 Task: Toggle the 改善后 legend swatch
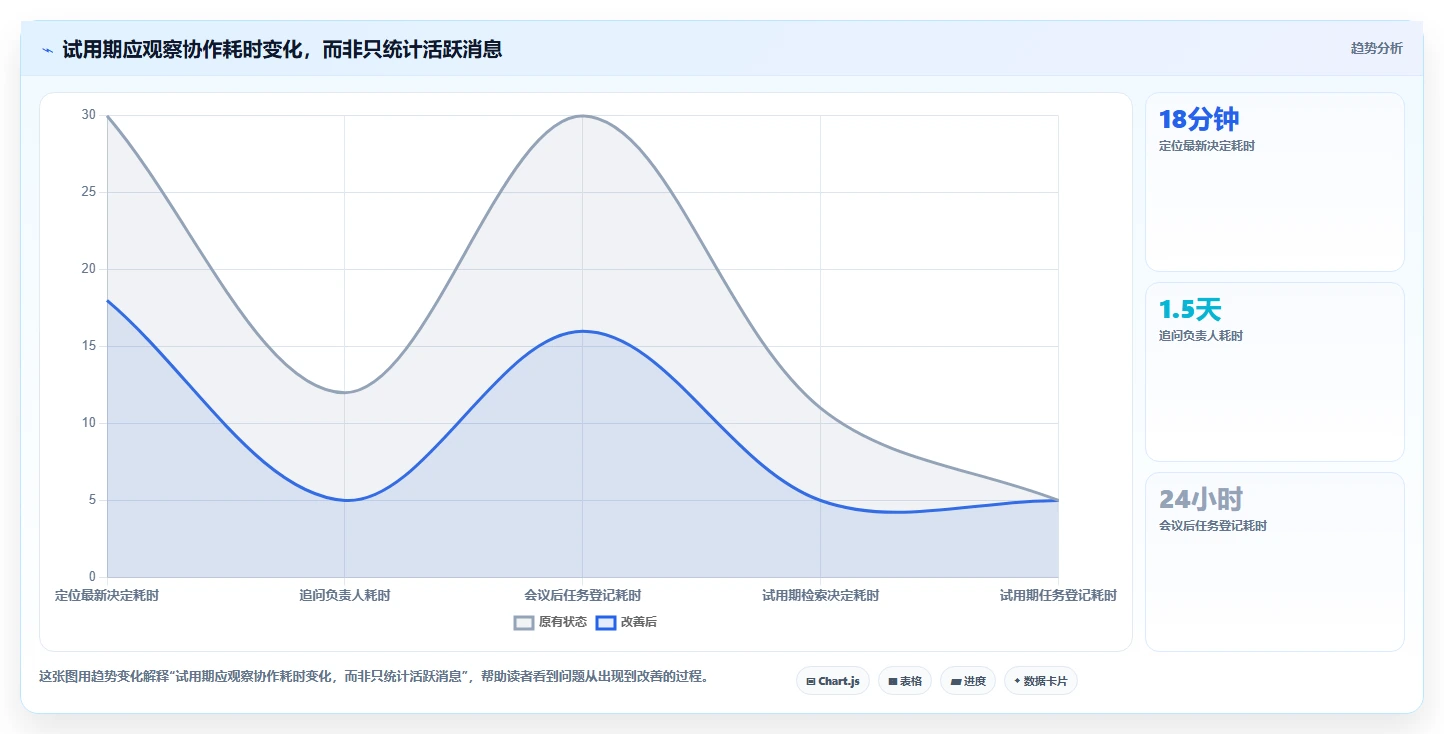[606, 622]
